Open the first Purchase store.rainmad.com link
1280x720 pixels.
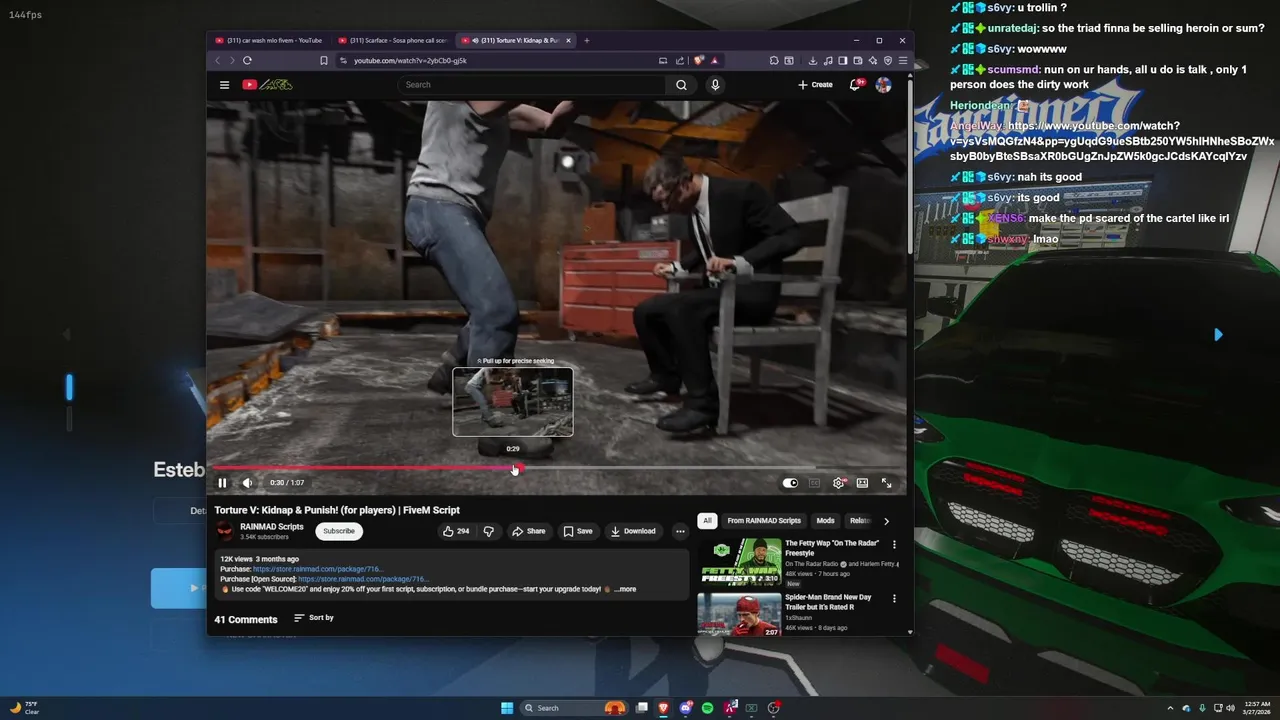pyautogui.click(x=318, y=569)
